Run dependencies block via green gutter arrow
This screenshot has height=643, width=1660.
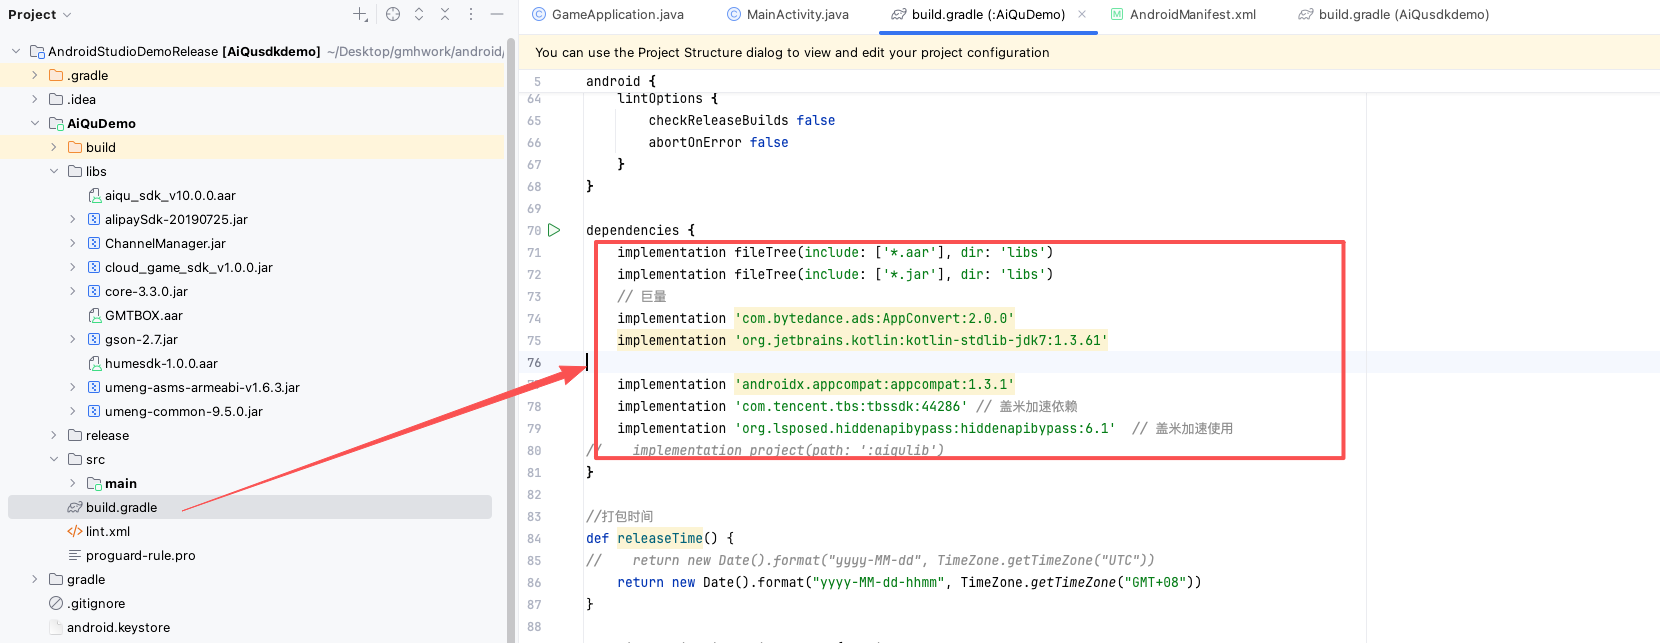click(x=554, y=230)
